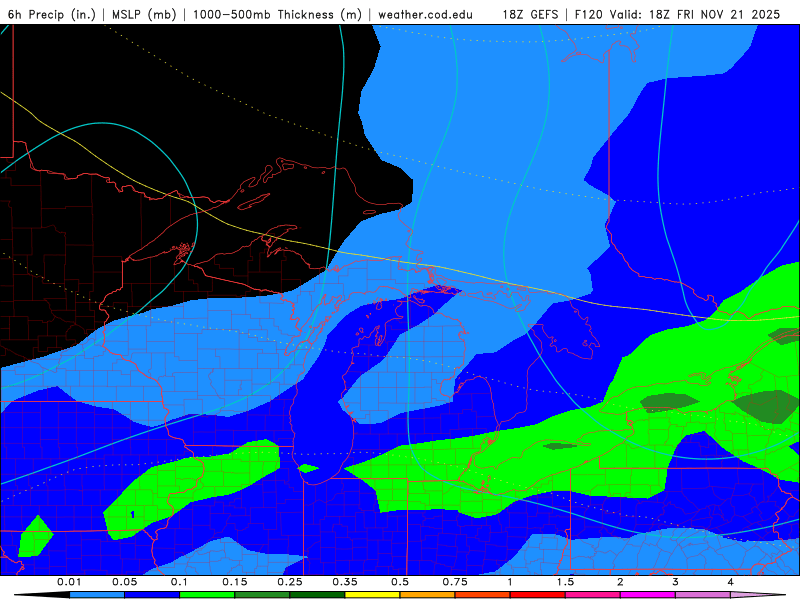Click the '0.01' legend value
The image size is (800, 600).
[x=69, y=582]
